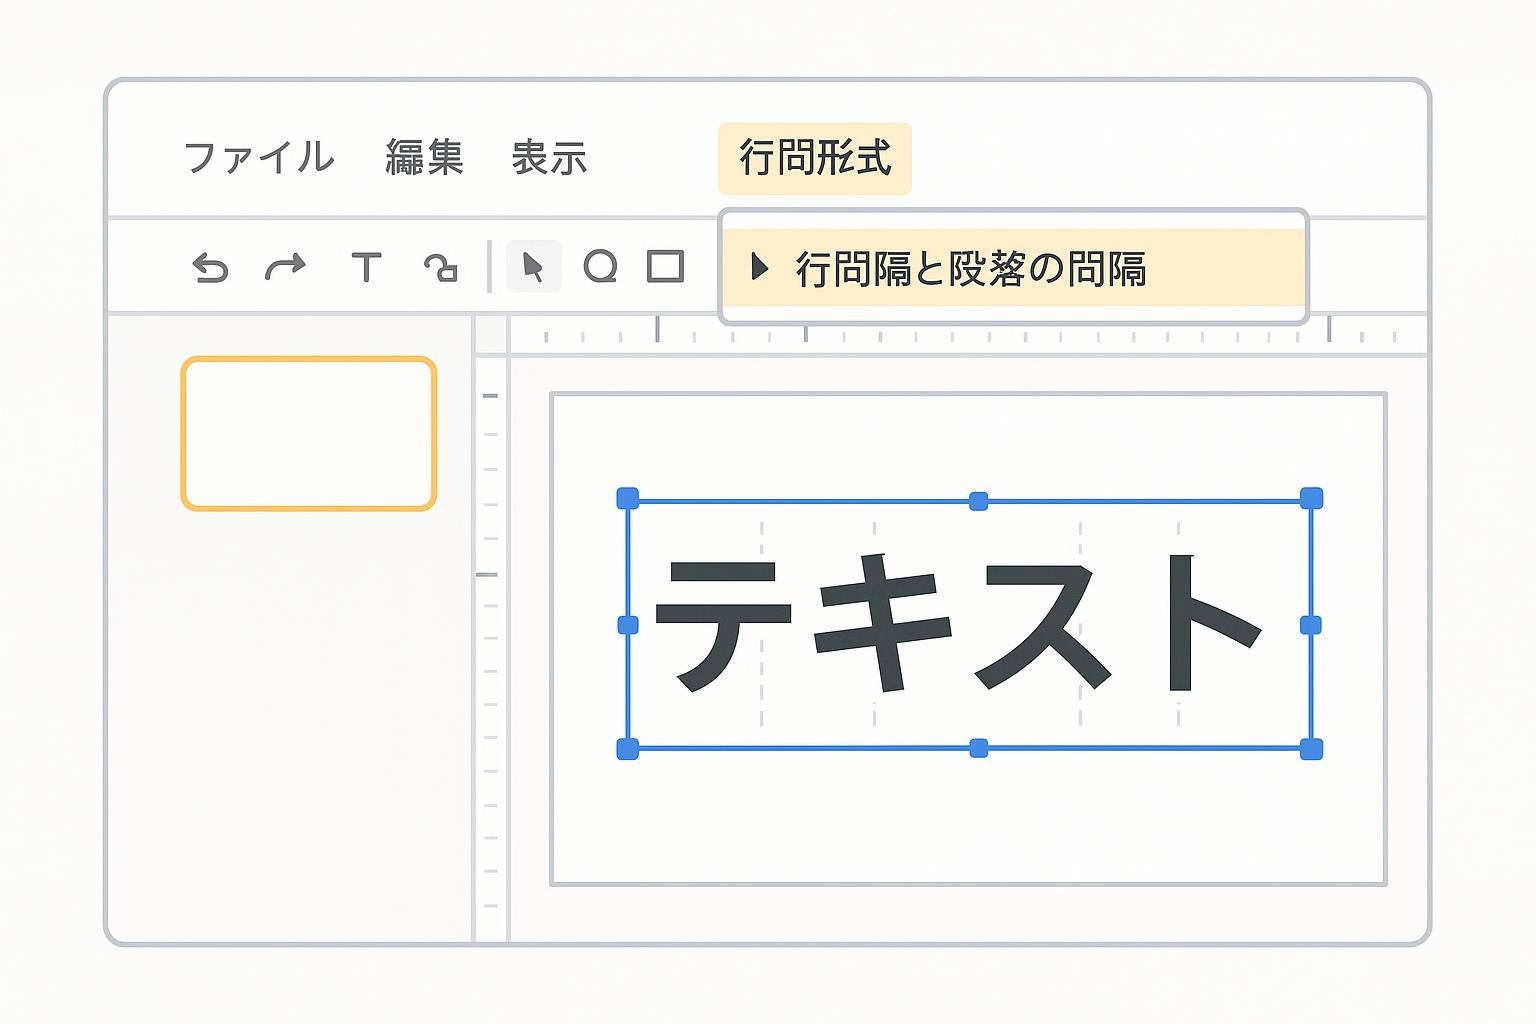Select the slide thumbnail in left panel

309,434
